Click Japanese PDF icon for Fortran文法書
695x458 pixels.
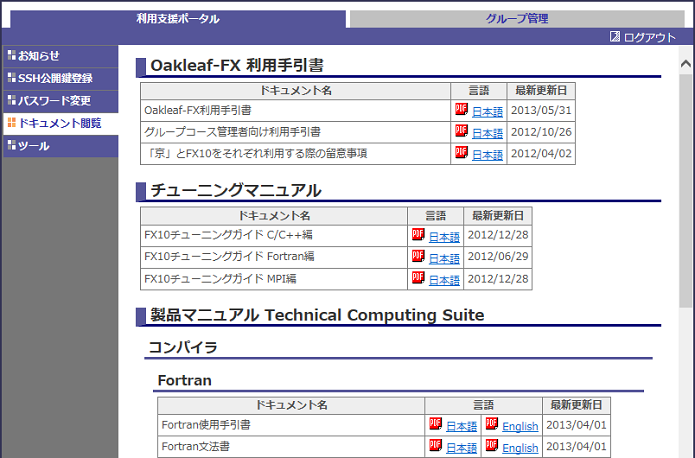coord(435,445)
